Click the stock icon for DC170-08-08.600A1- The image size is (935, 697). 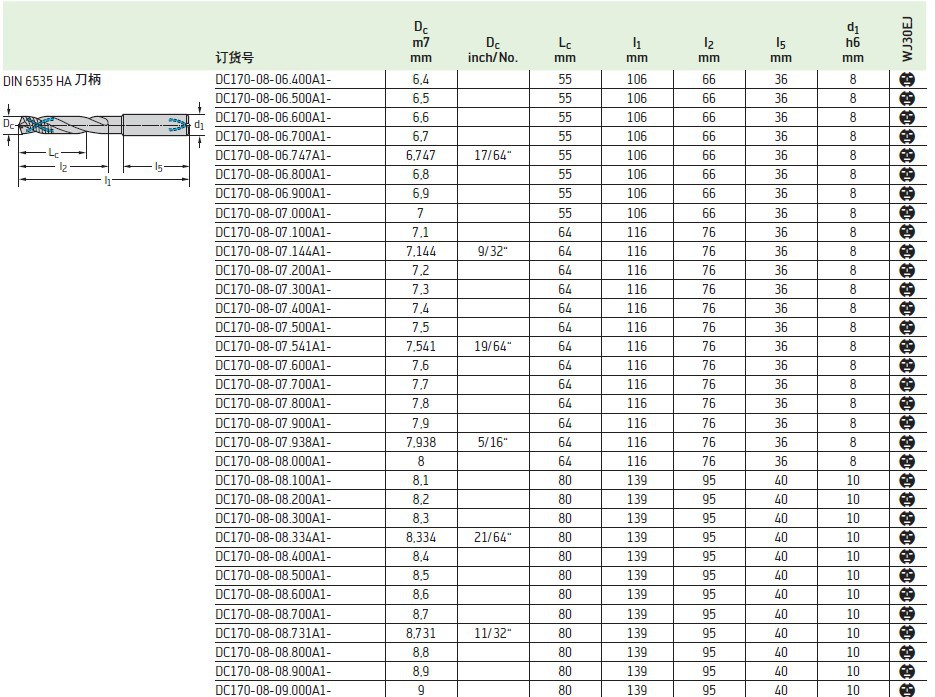point(906,595)
